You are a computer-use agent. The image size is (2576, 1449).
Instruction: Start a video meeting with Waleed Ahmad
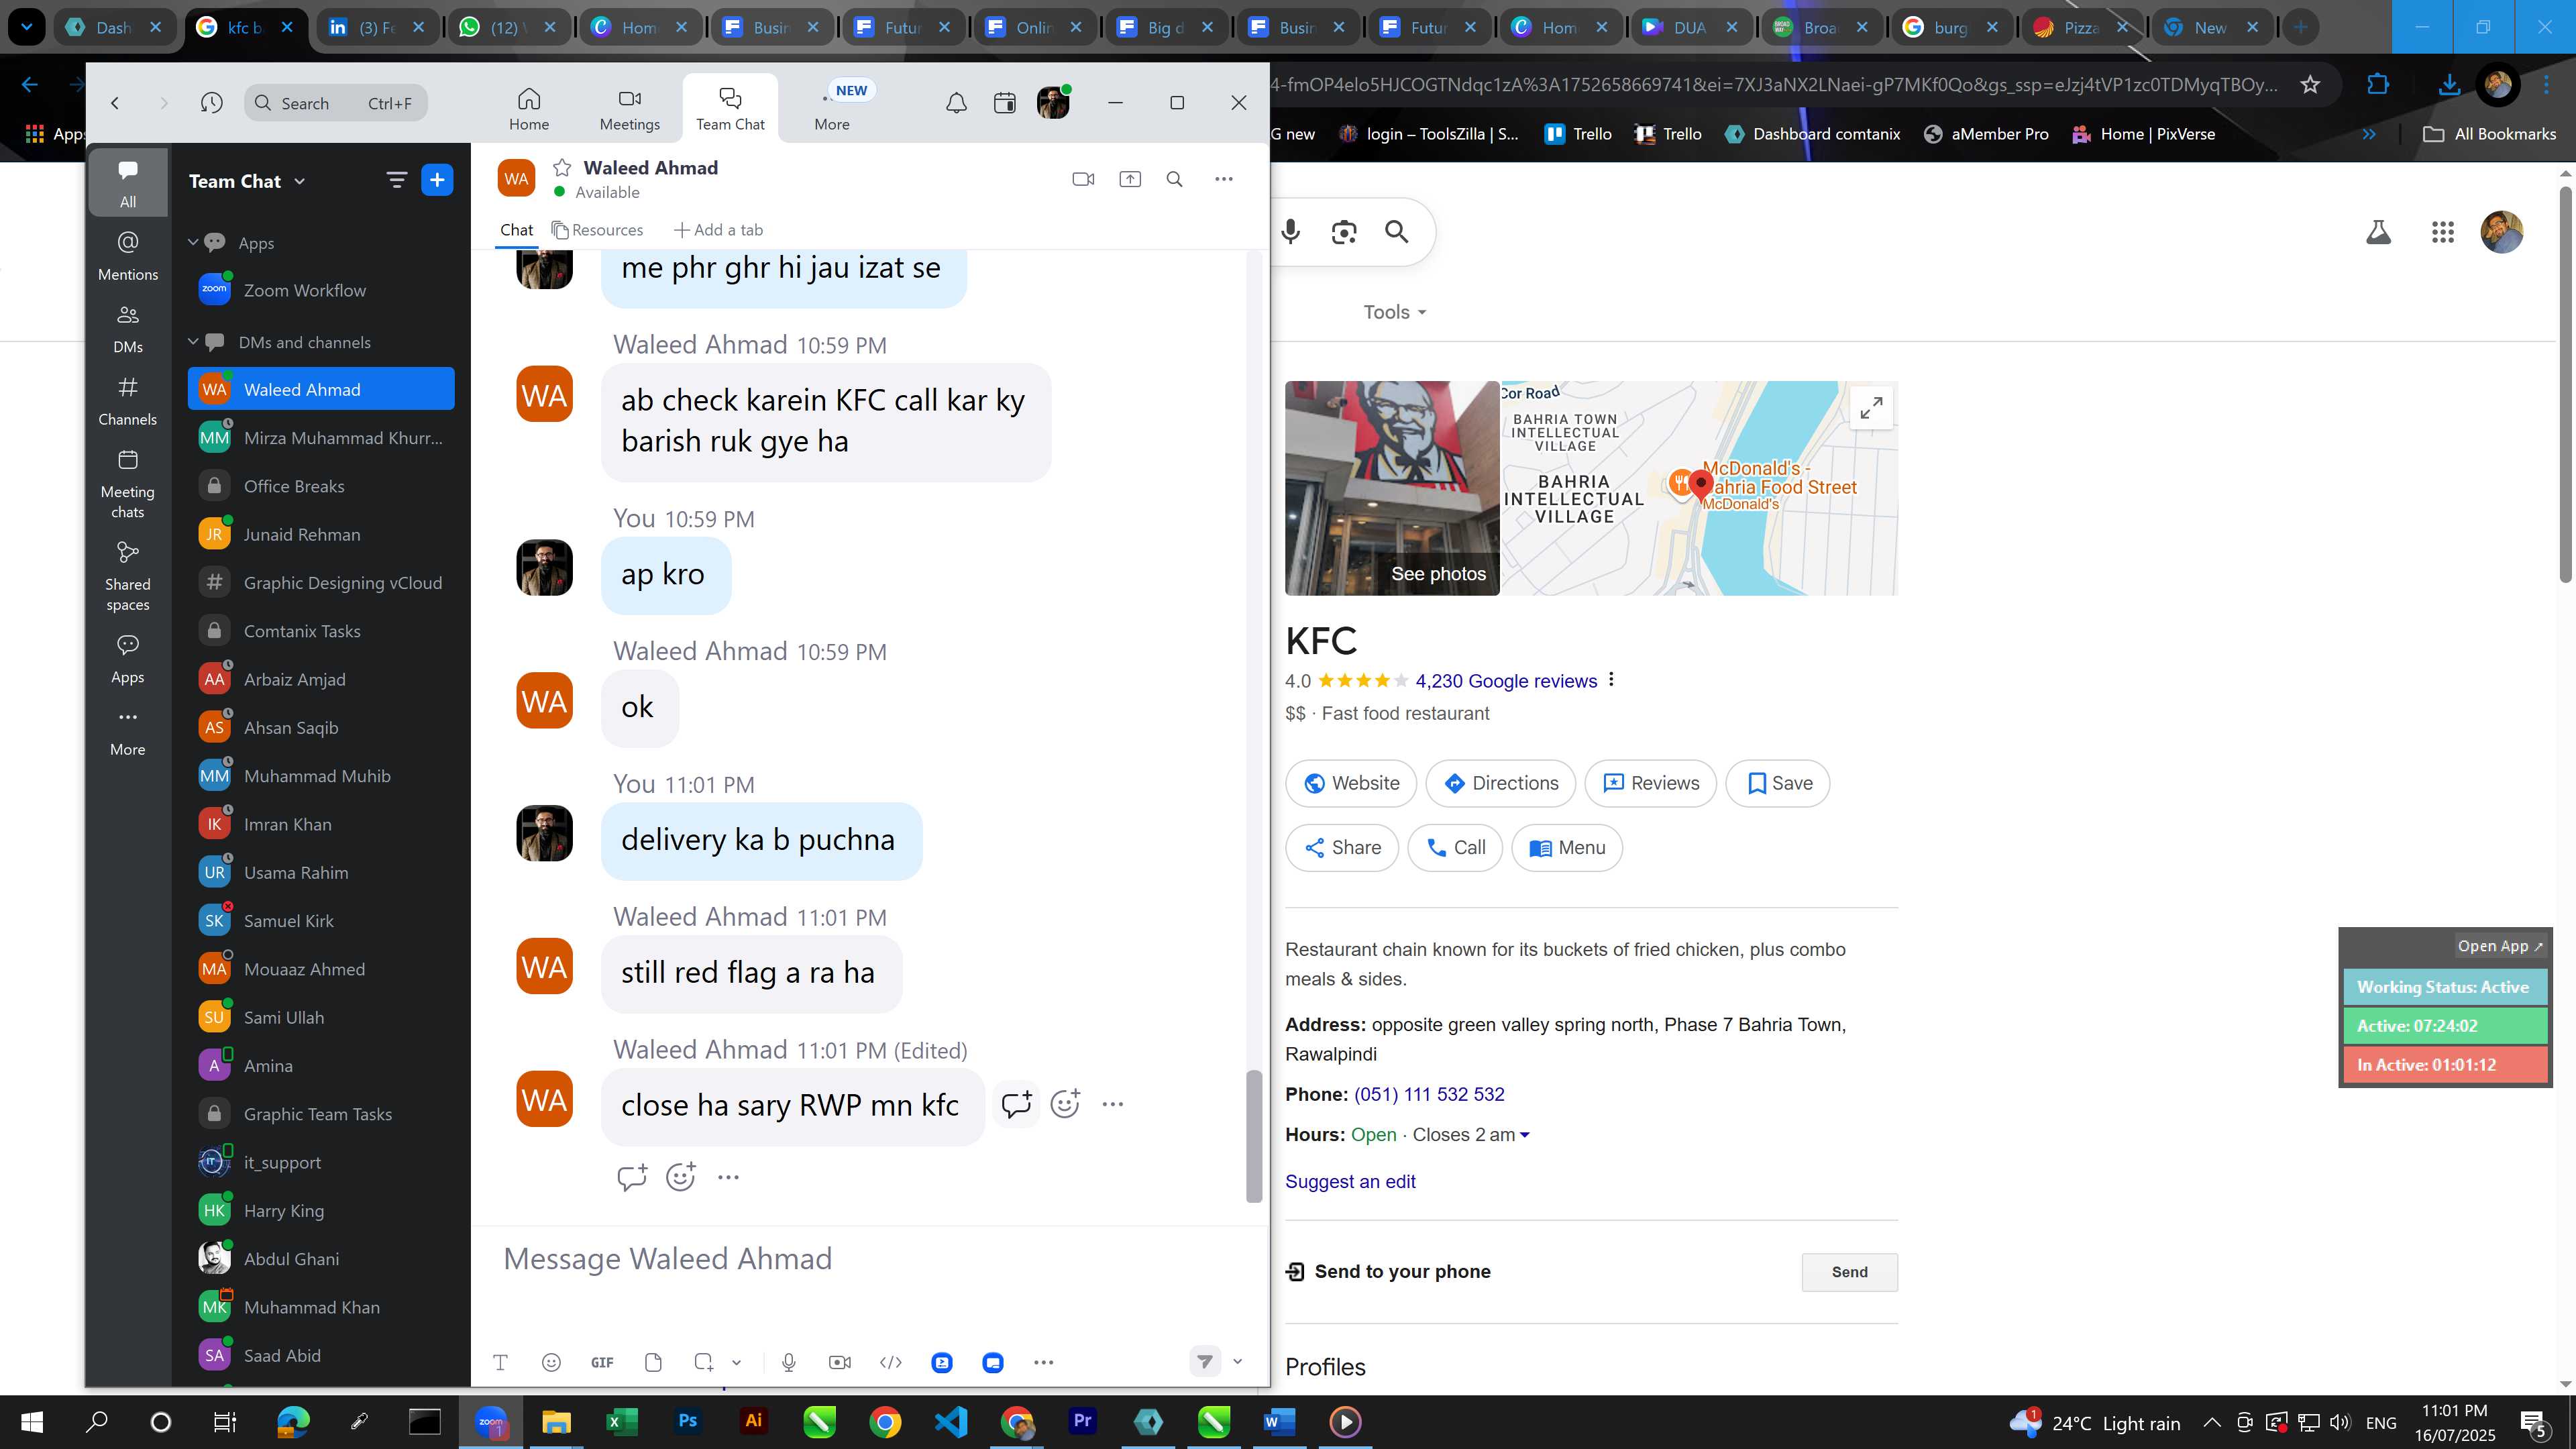coord(1082,179)
